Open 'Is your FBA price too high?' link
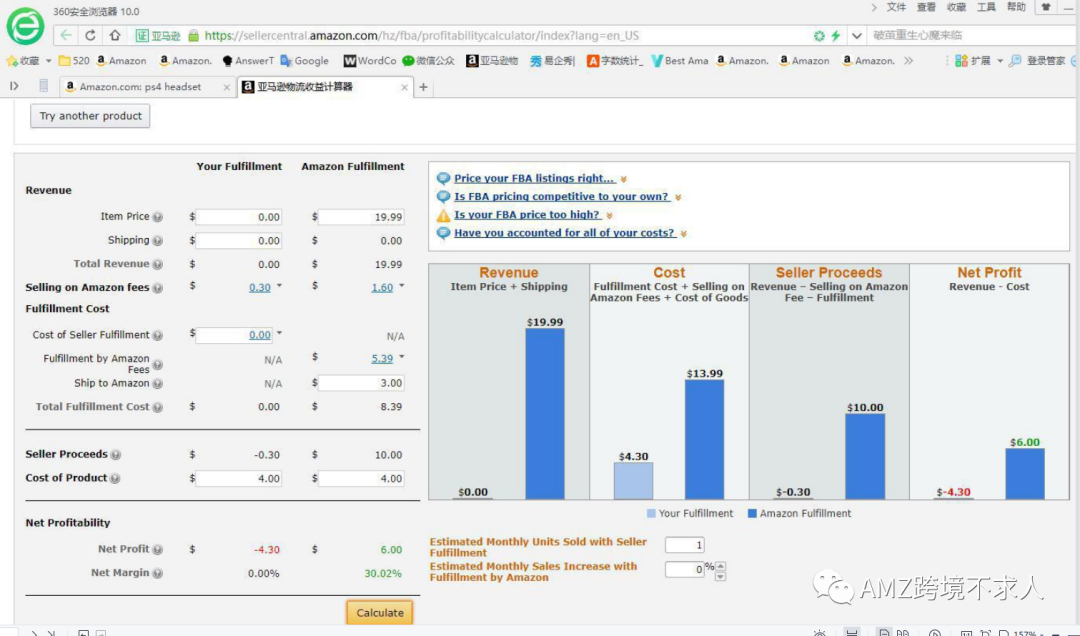 [528, 214]
